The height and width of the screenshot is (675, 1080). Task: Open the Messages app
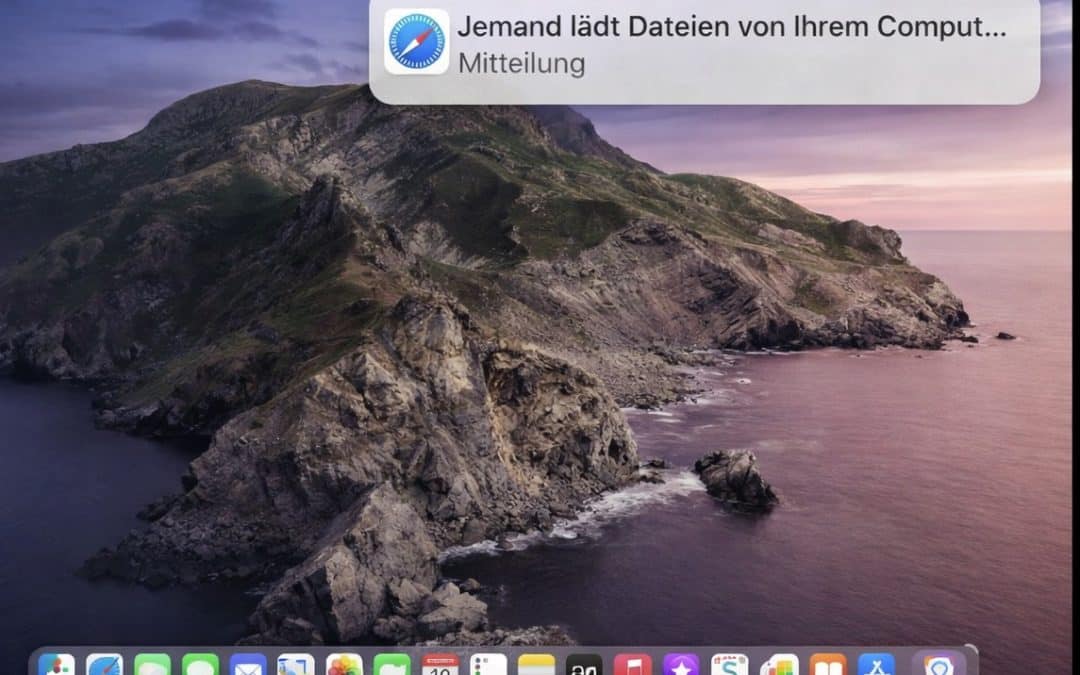(x=200, y=664)
